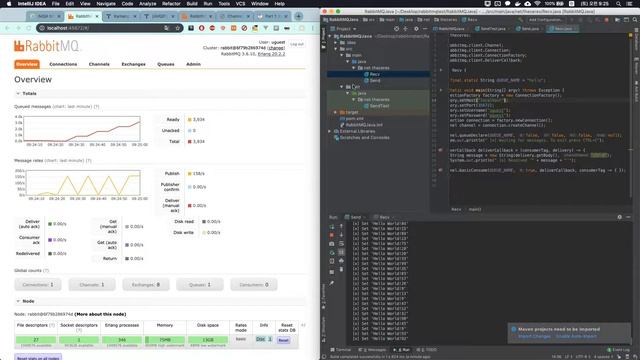Viewport: 640px width, 360px height.
Task: Open the Channels tab in RabbitMQ
Action: [x=99, y=64]
